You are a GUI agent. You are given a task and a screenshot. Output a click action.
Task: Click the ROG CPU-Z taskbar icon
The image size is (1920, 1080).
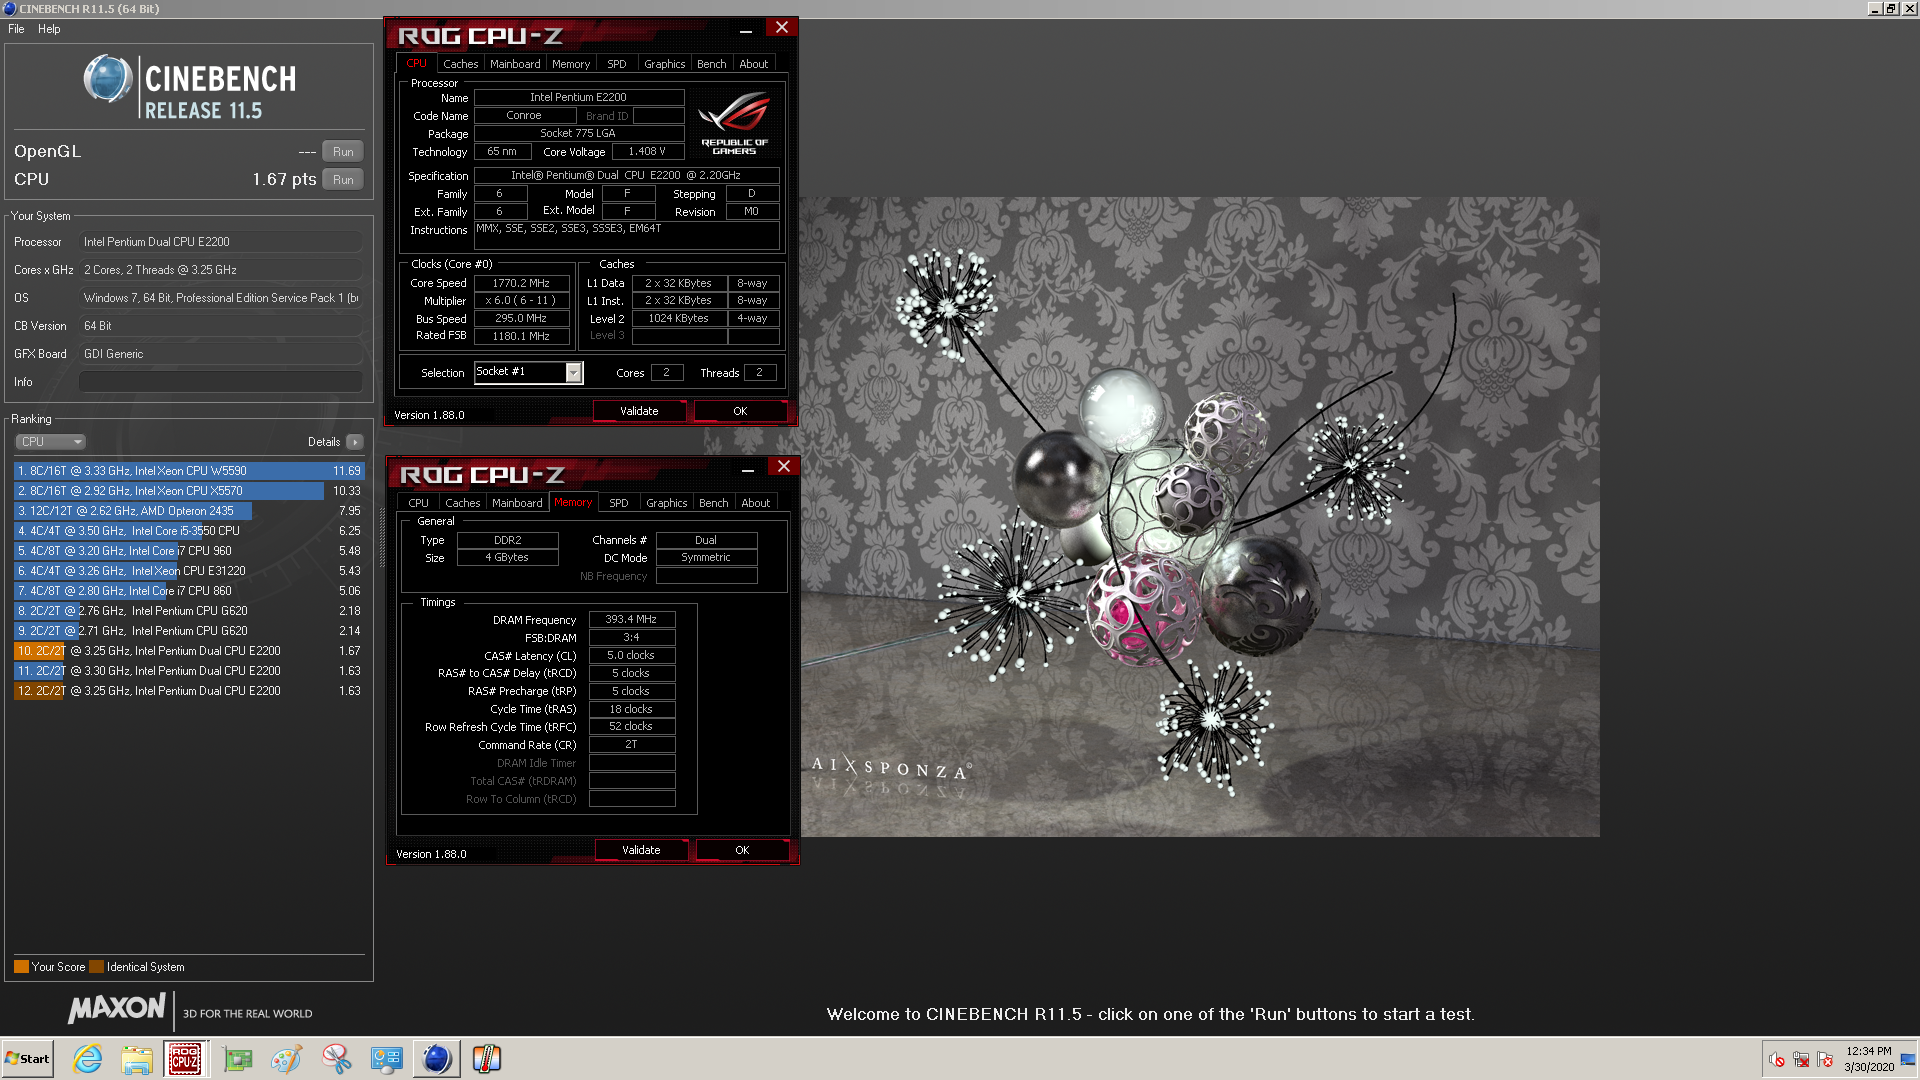185,1058
